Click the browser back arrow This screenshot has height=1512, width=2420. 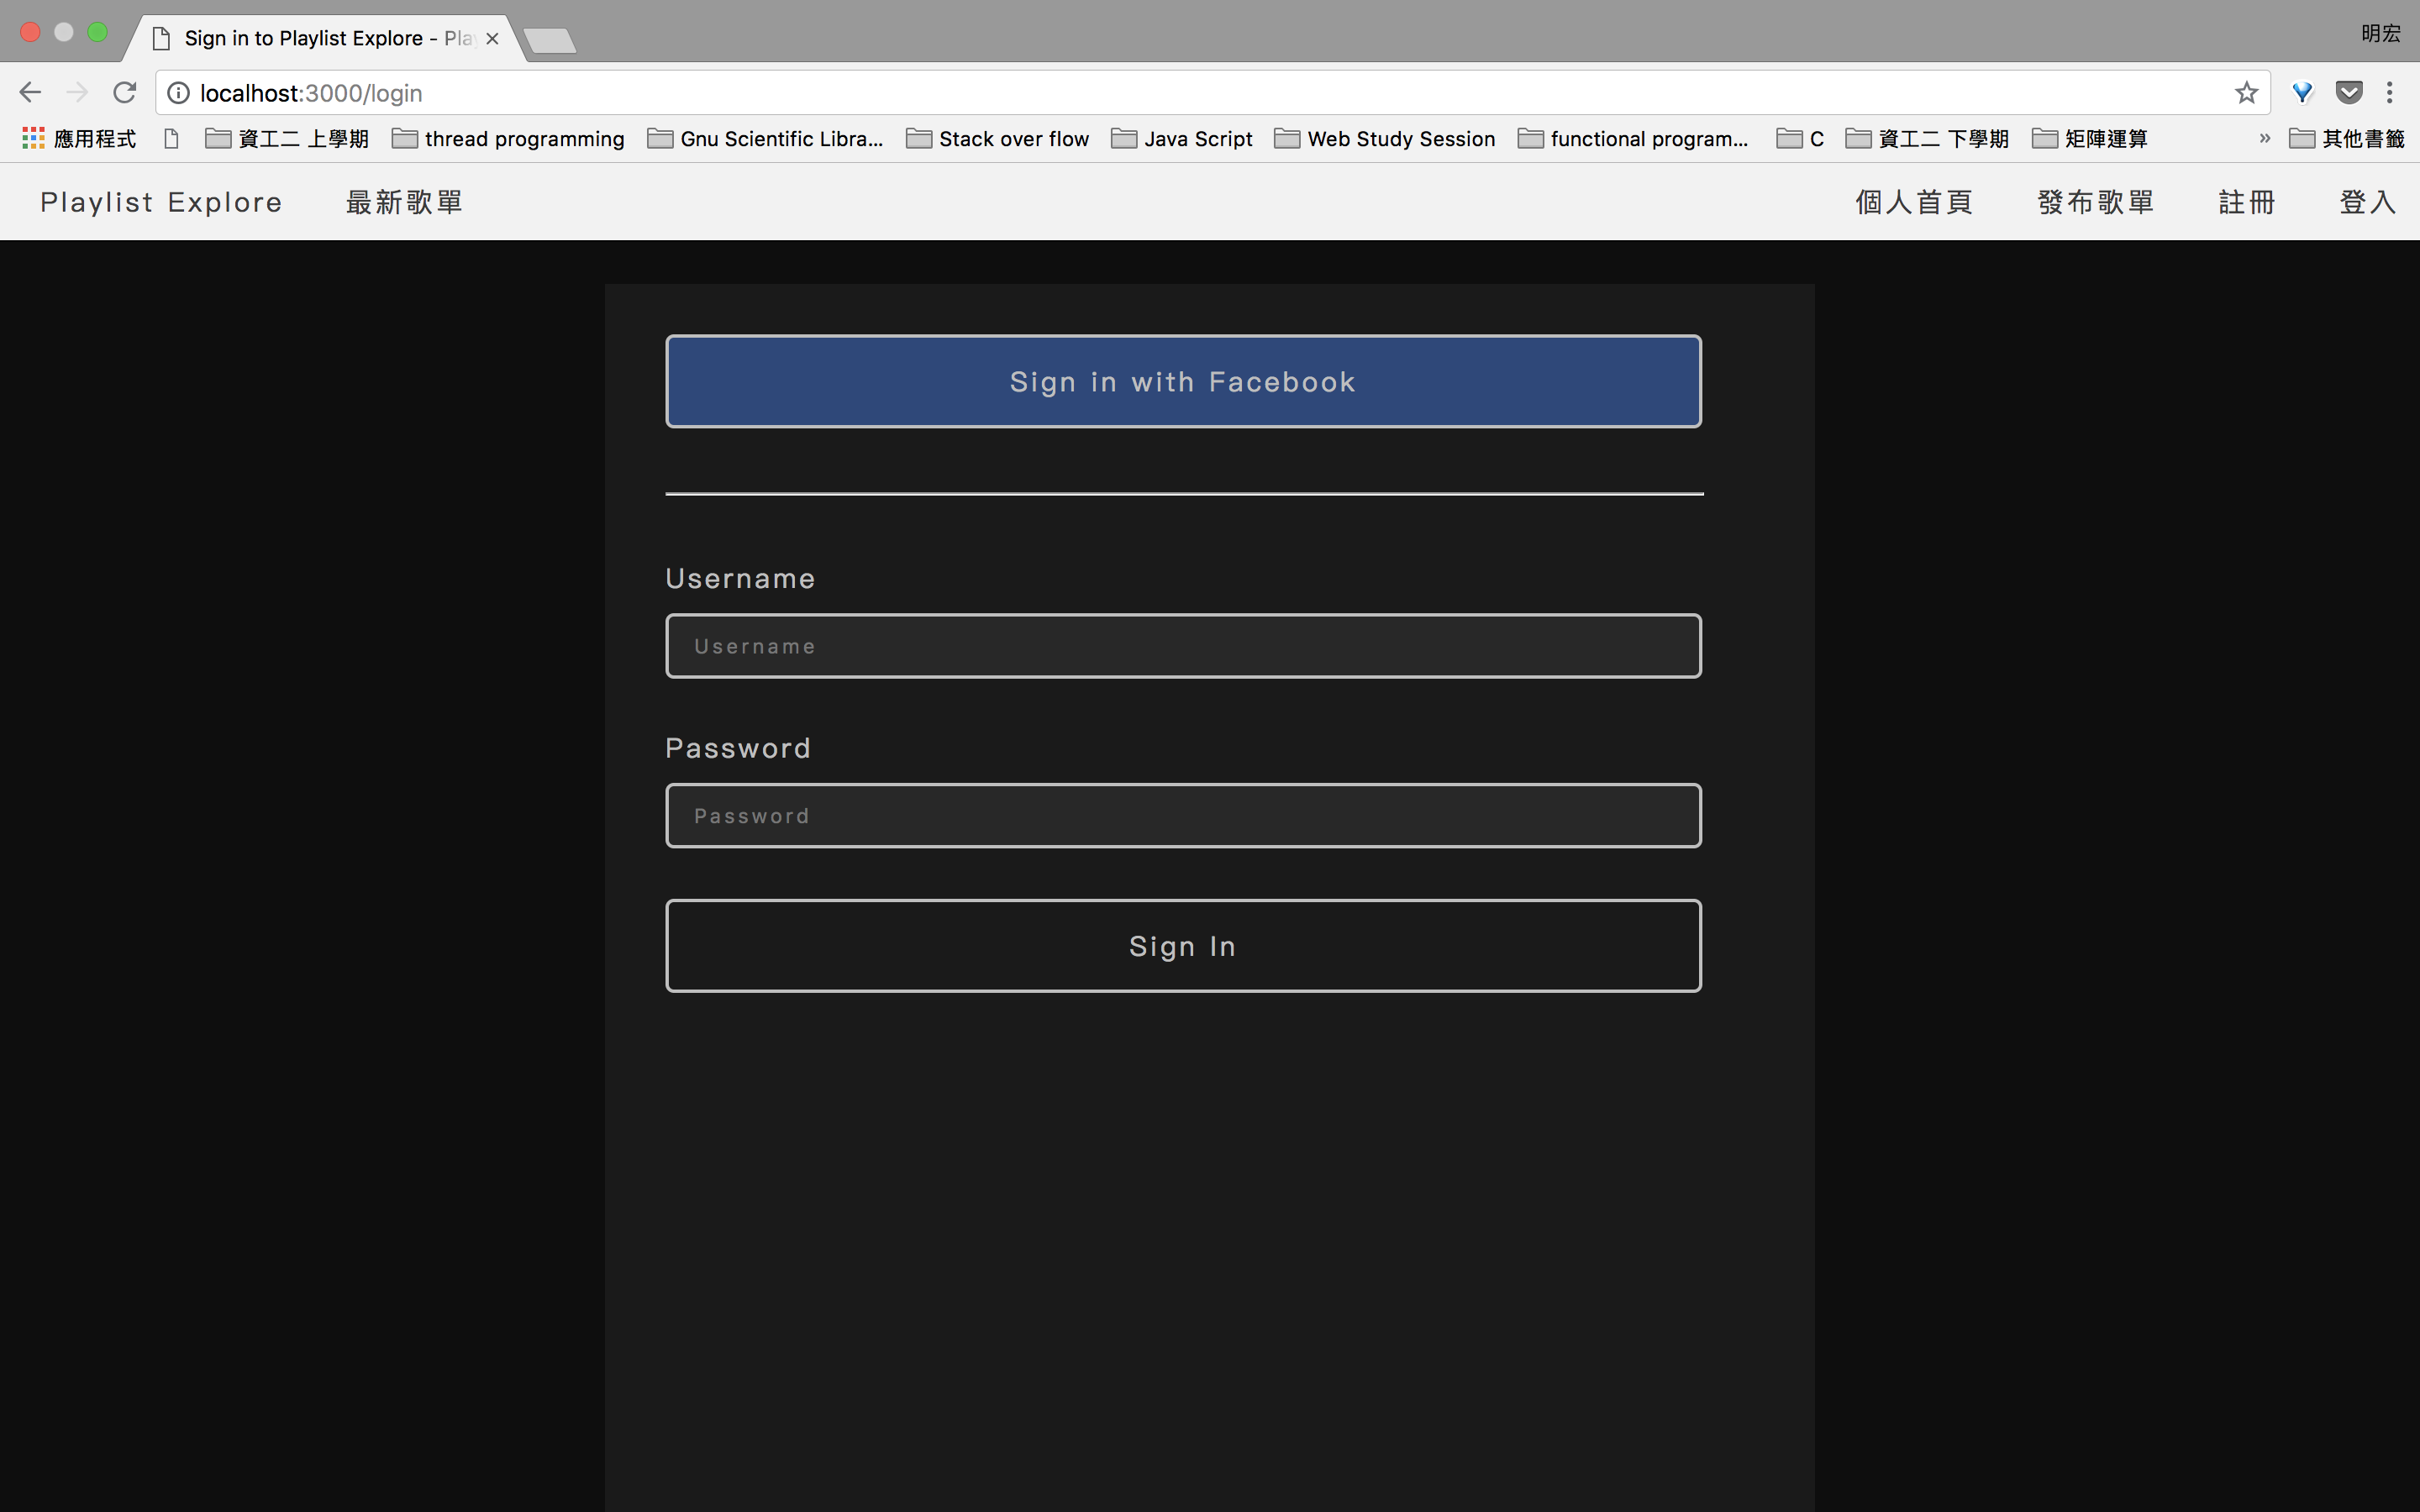[30, 93]
